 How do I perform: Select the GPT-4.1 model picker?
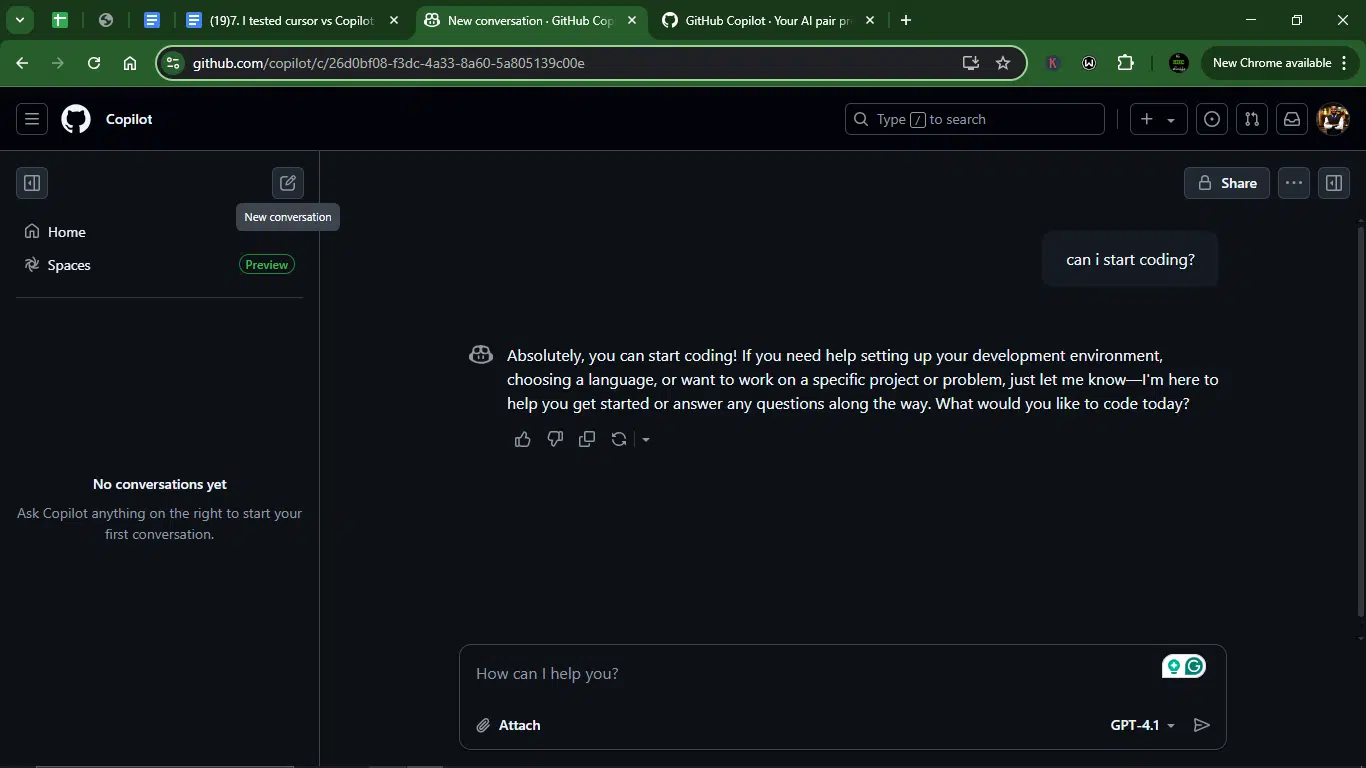click(x=1143, y=725)
